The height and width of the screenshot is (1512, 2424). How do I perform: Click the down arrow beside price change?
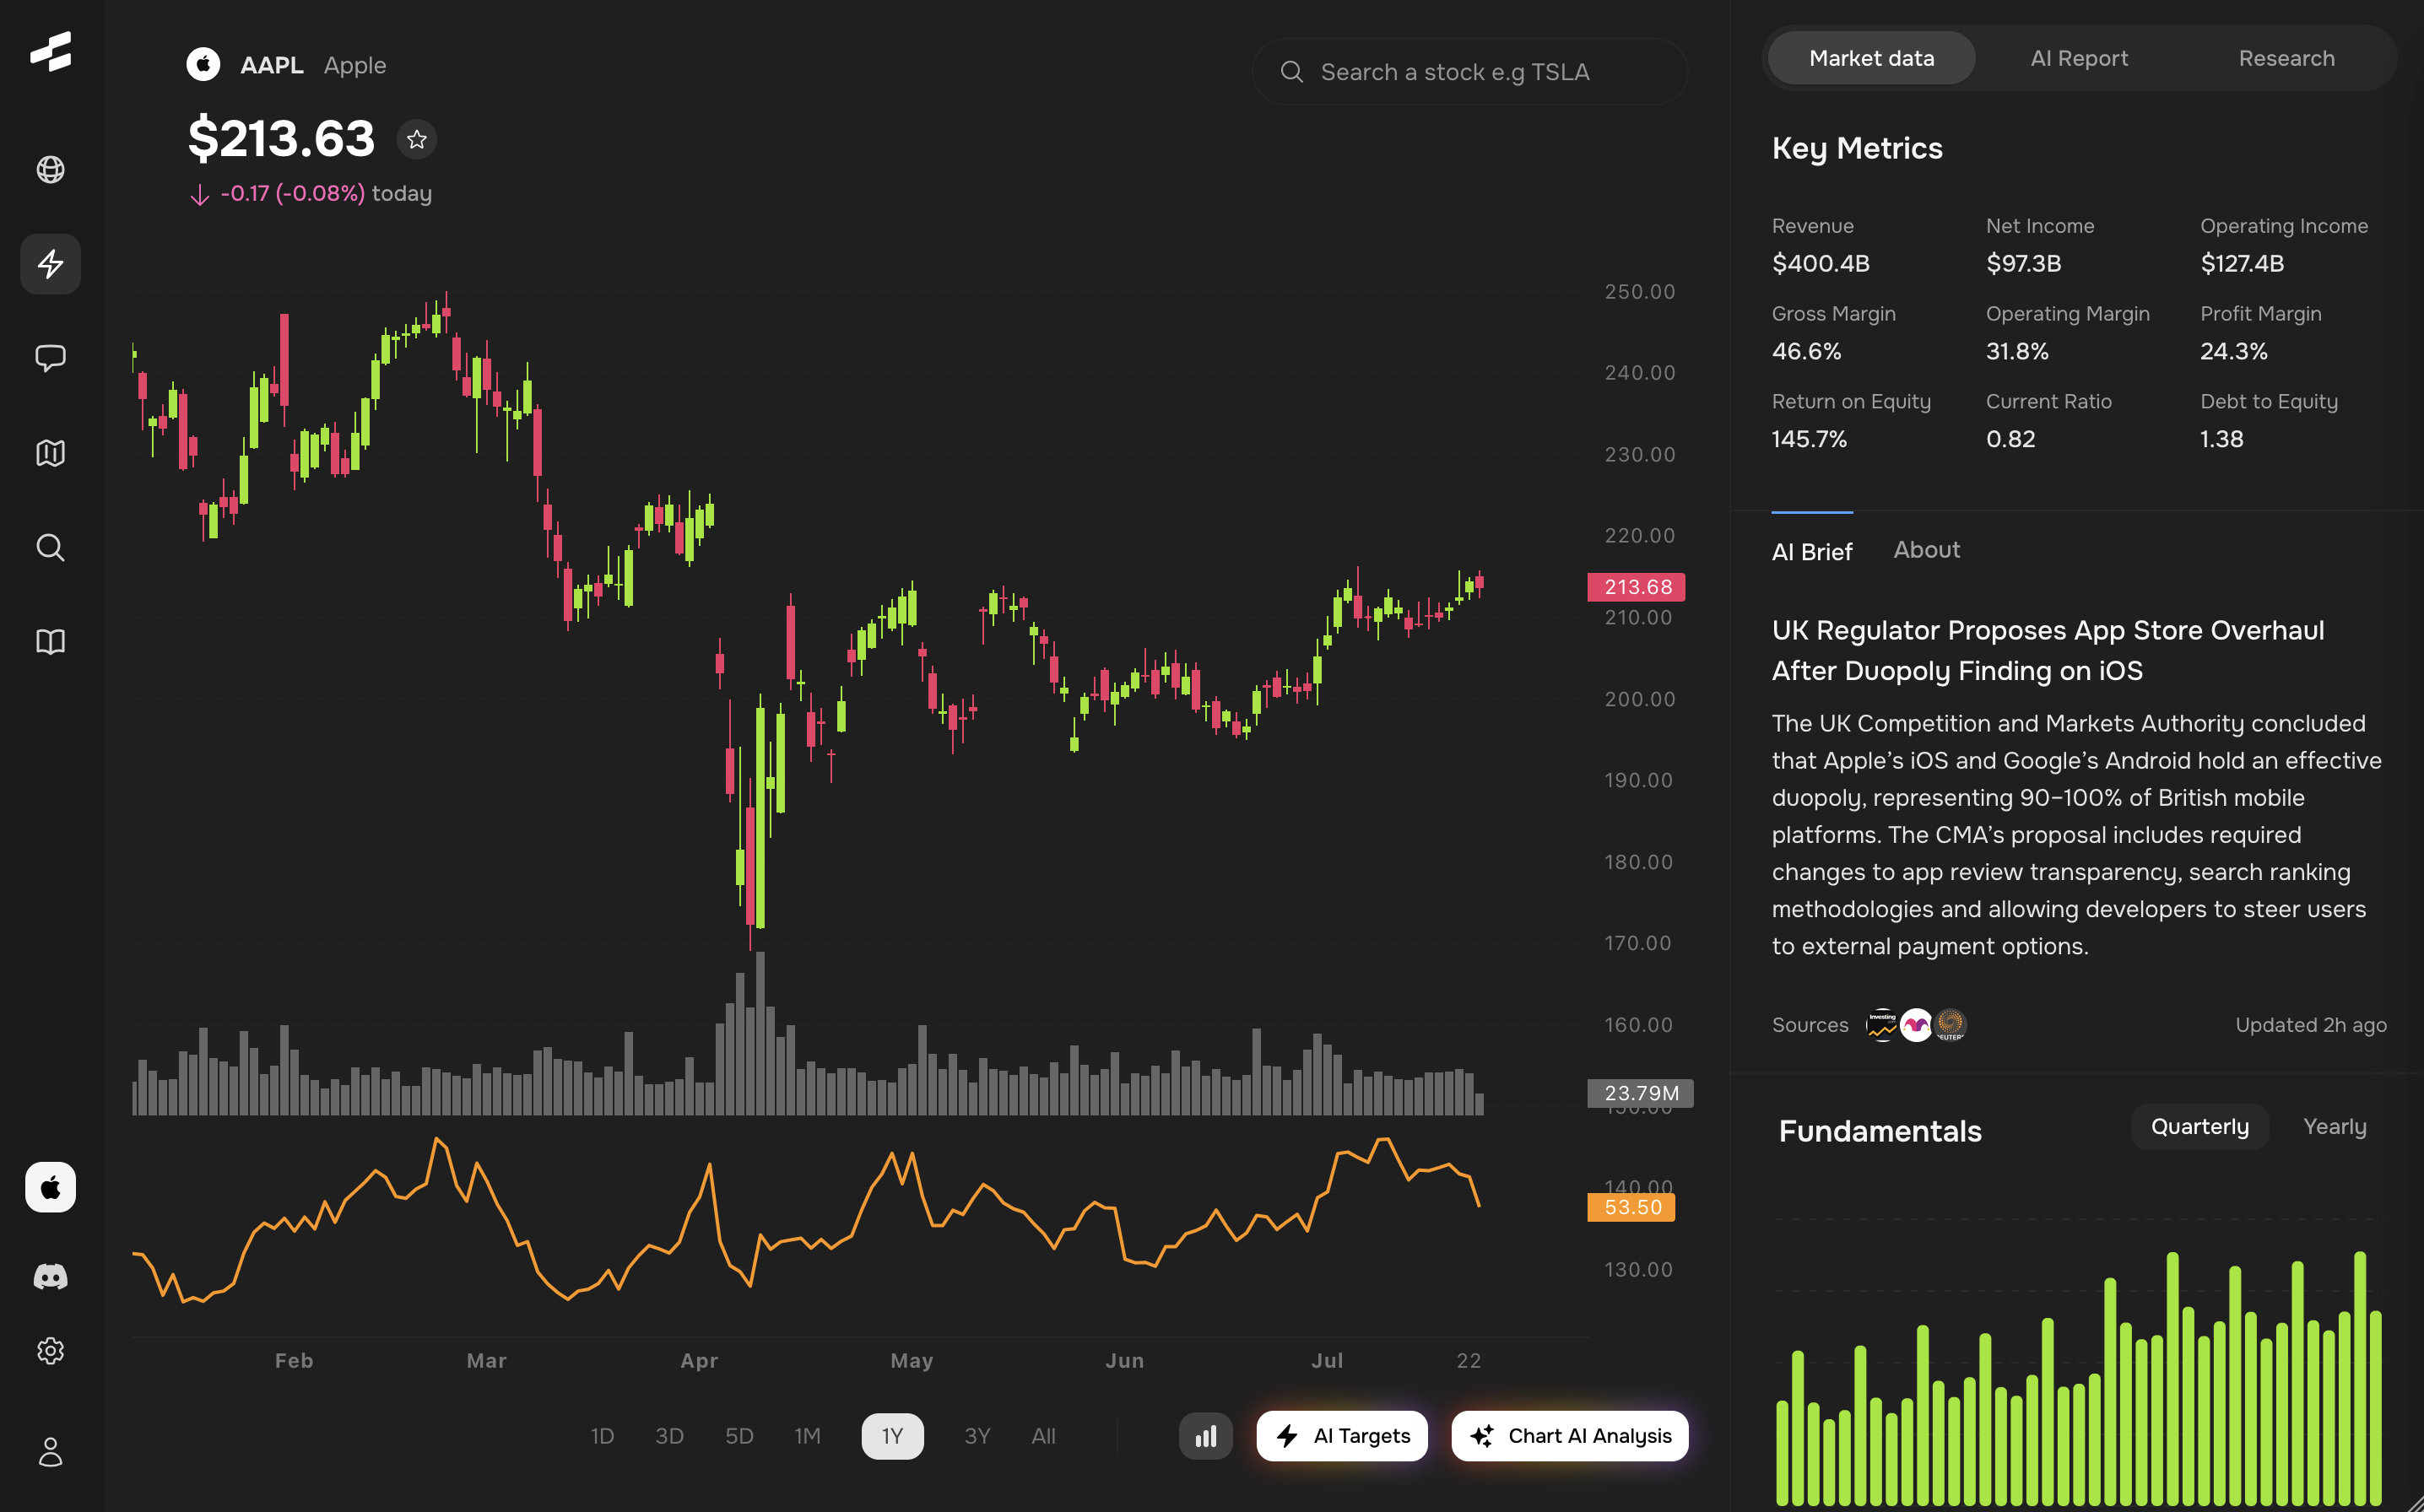199,195
